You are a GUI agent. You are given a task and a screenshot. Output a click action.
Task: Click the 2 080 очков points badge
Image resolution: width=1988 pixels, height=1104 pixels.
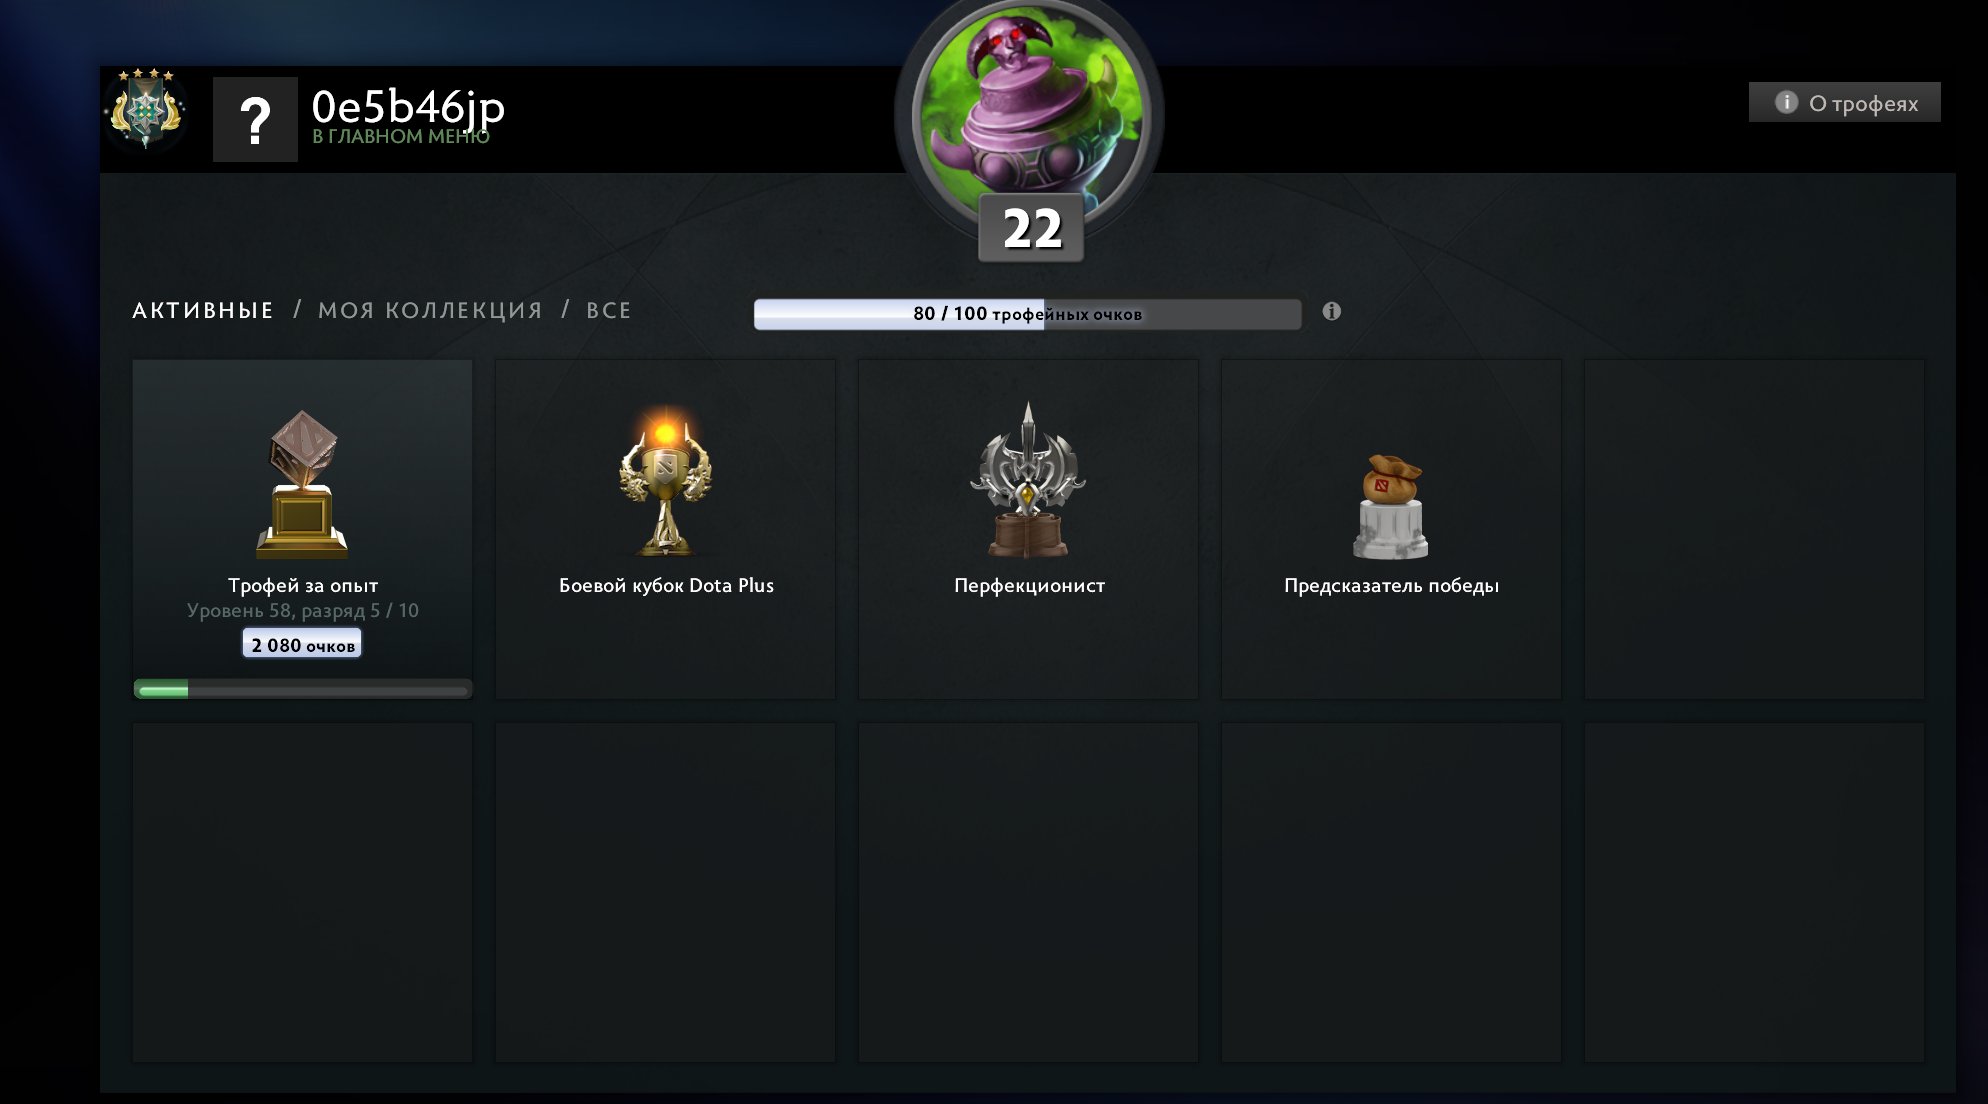tap(302, 645)
